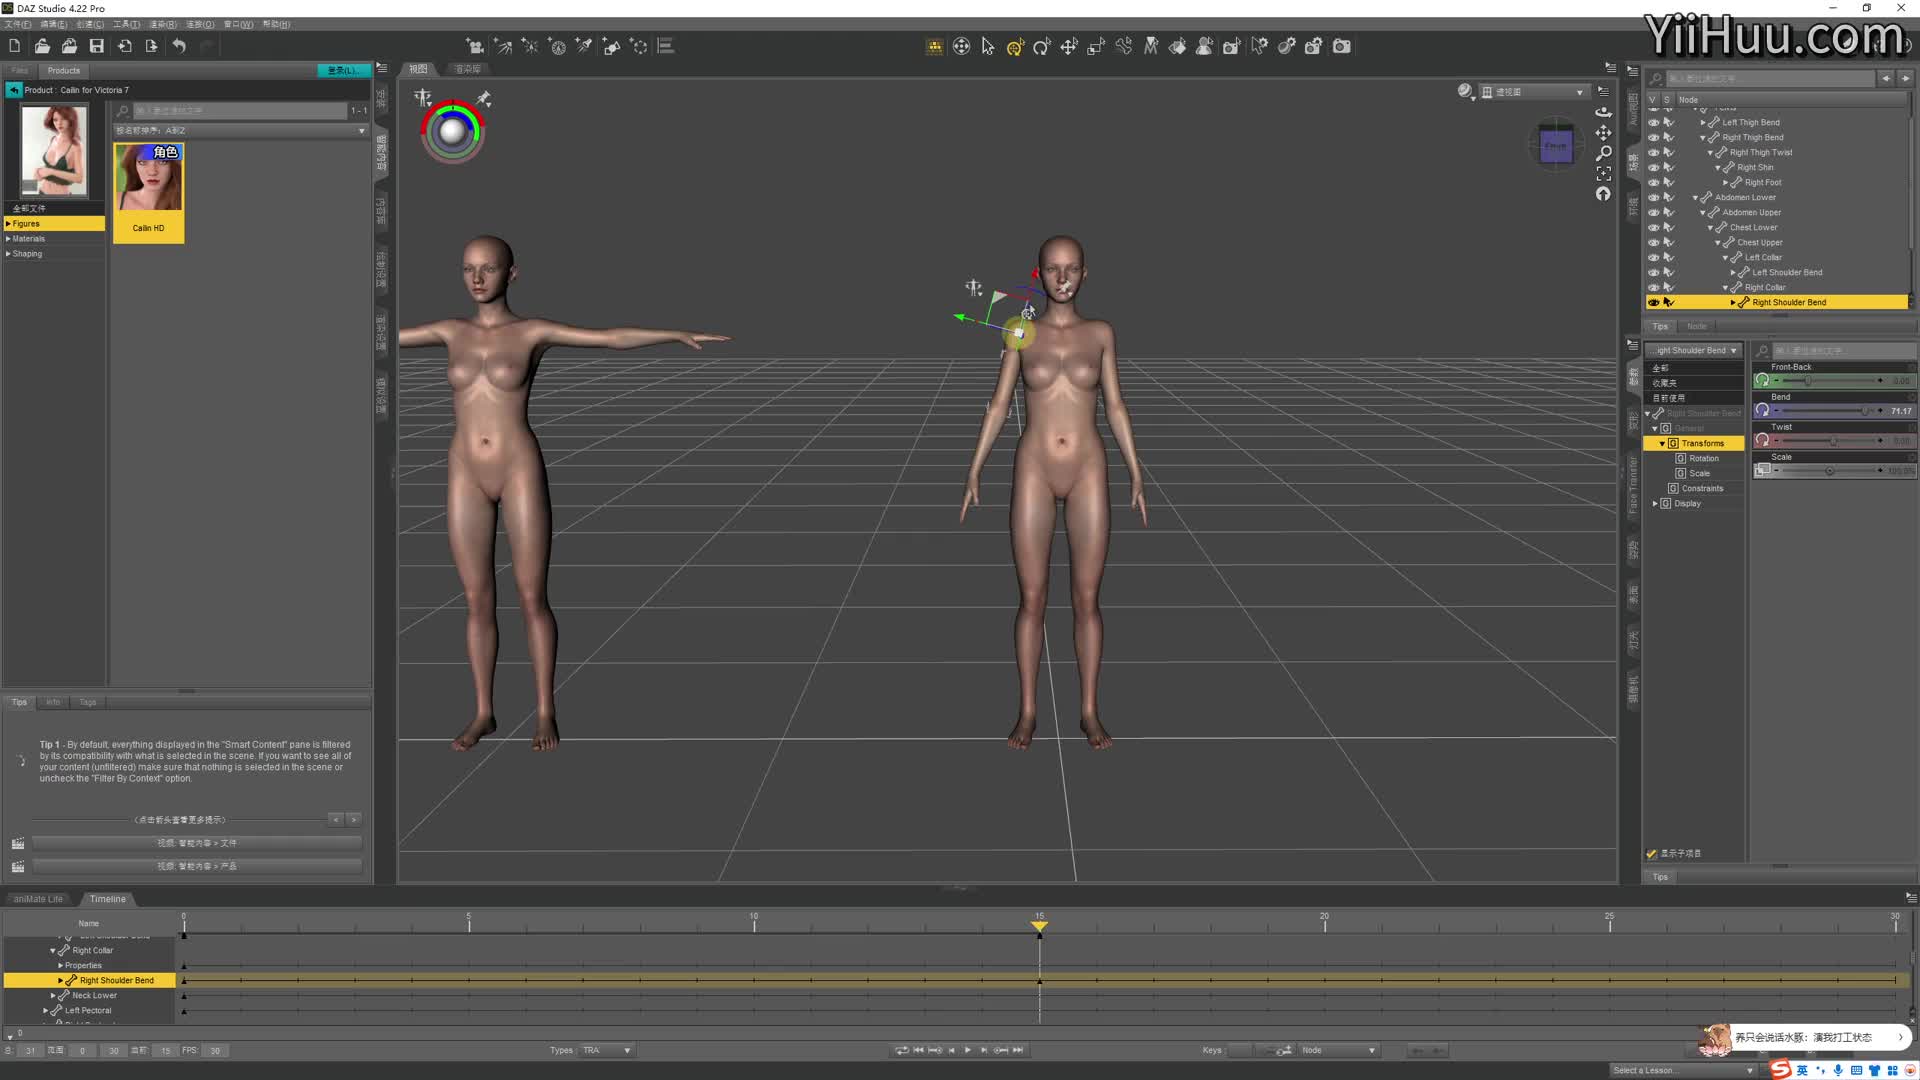The width and height of the screenshot is (1920, 1080).
Task: Open the Types TRA dropdown
Action: pyautogui.click(x=607, y=1050)
